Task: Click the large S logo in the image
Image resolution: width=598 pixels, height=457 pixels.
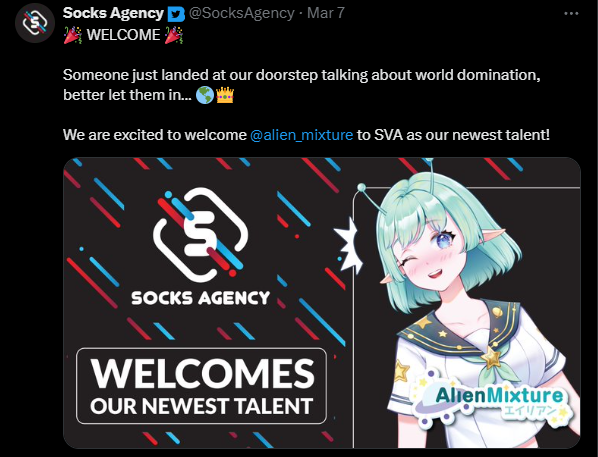Action: point(201,234)
